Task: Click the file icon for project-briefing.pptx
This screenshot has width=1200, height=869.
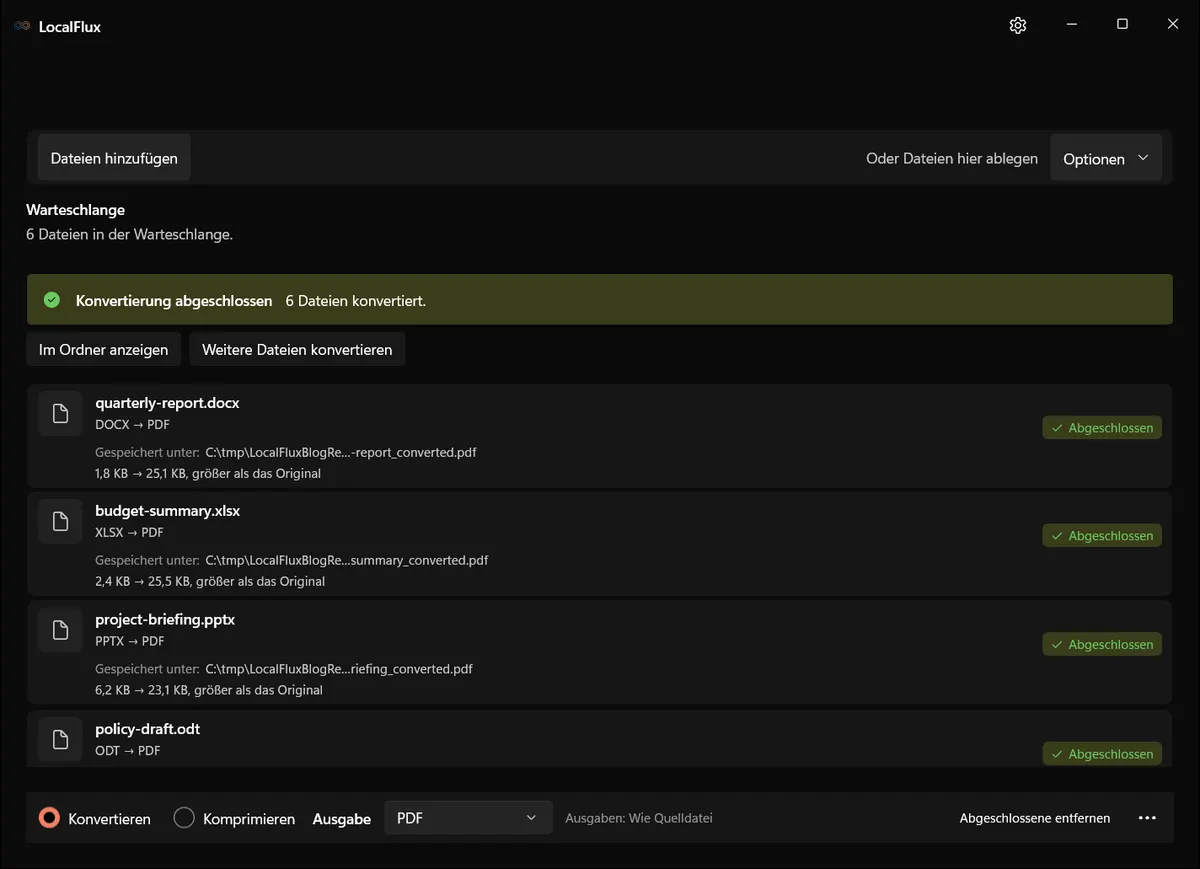Action: pyautogui.click(x=60, y=630)
